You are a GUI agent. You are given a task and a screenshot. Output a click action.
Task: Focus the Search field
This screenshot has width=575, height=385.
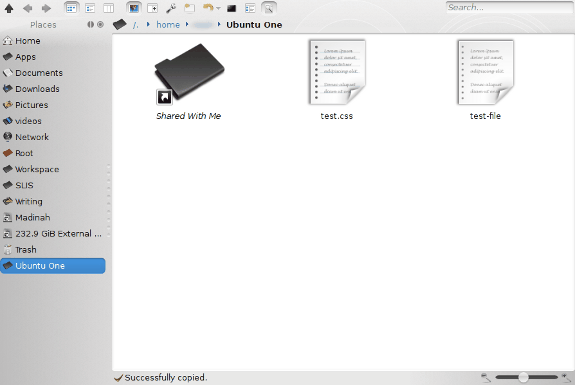509,7
